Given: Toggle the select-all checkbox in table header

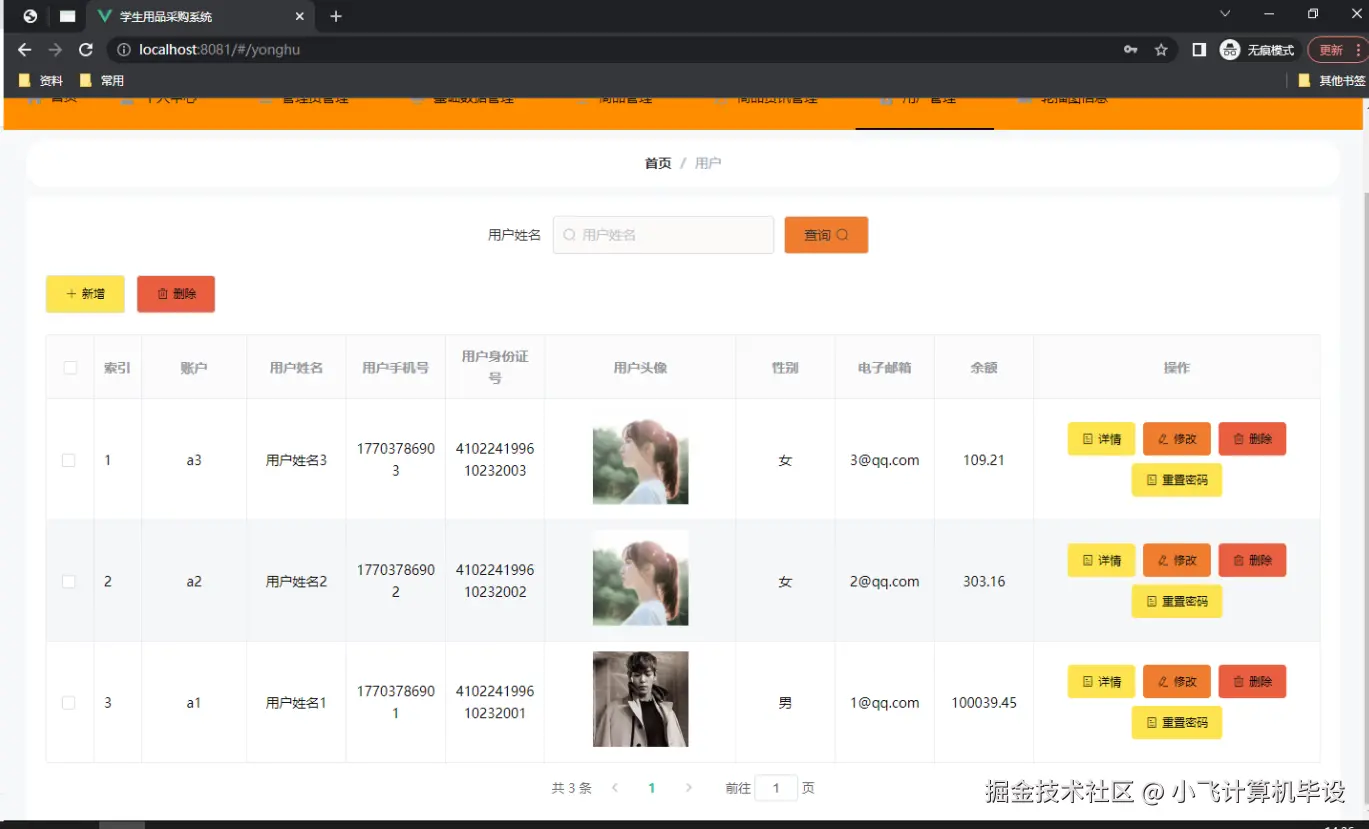Looking at the screenshot, I should pyautogui.click(x=70, y=367).
